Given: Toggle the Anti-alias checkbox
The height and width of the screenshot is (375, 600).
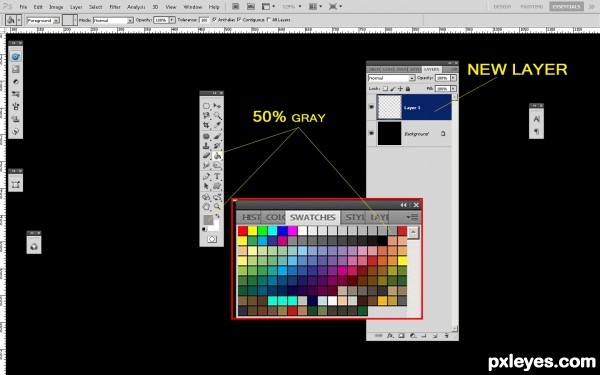Looking at the screenshot, I should tap(214, 19).
